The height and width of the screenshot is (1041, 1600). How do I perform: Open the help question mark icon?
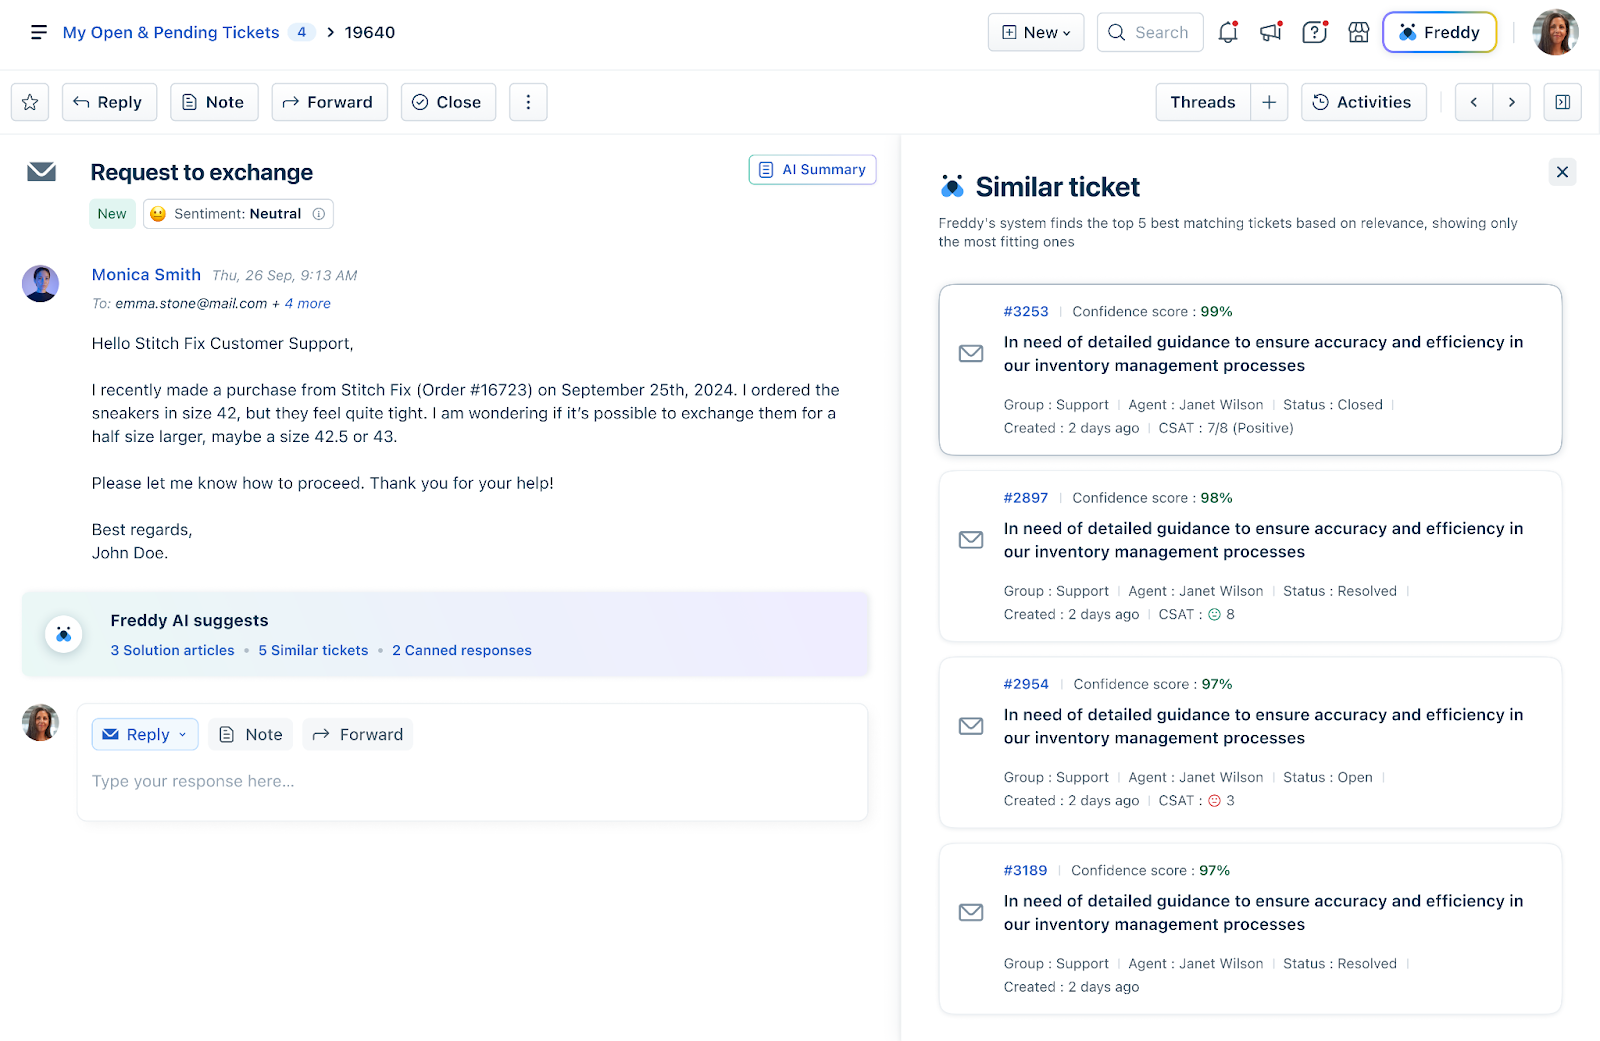pyautogui.click(x=1315, y=32)
